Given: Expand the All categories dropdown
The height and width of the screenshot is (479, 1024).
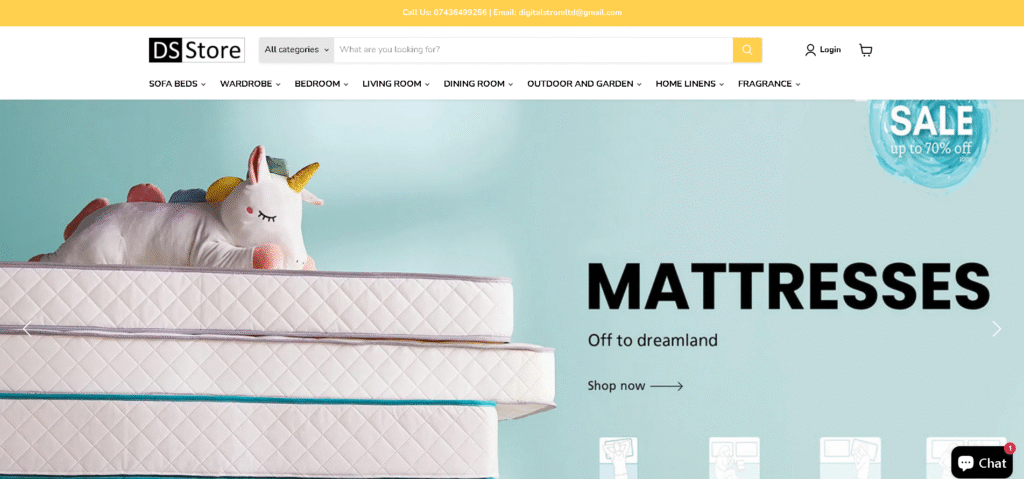Looking at the screenshot, I should [296, 50].
